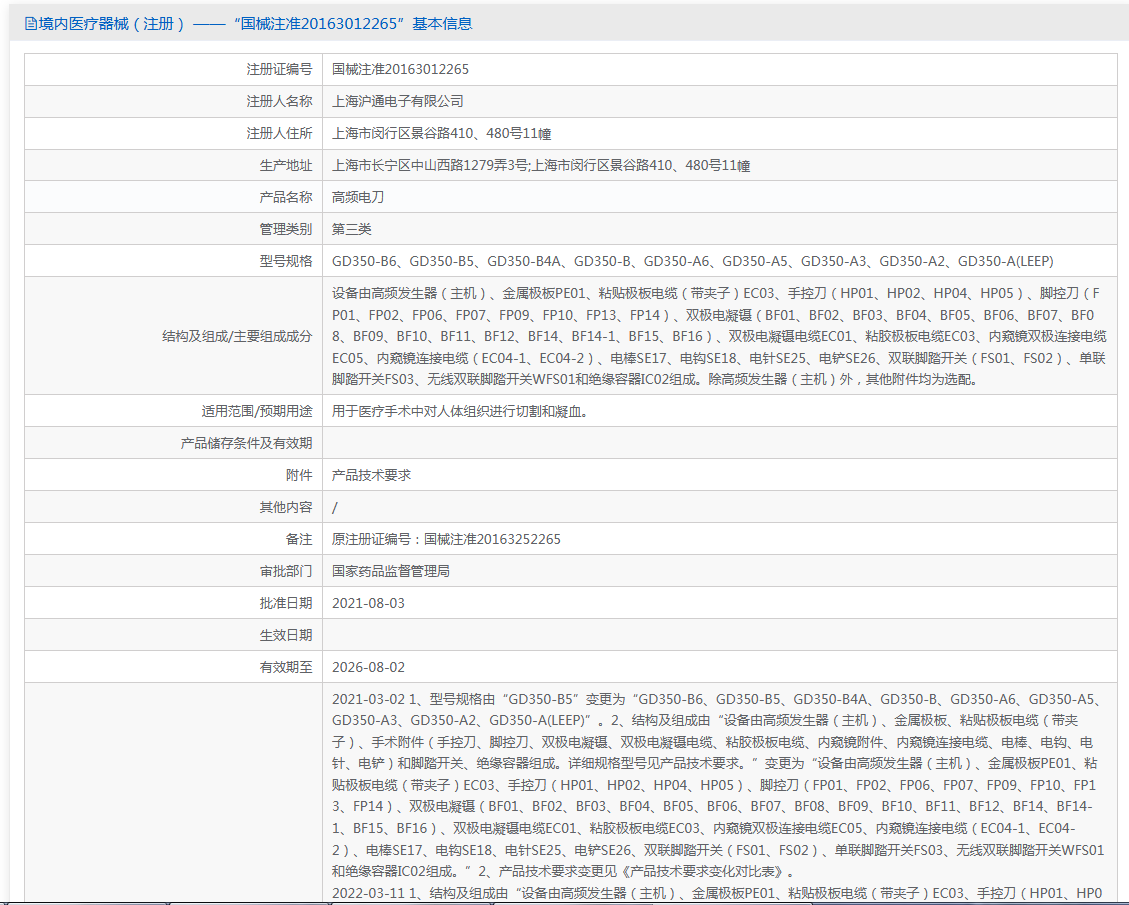Image resolution: width=1129 pixels, height=905 pixels.
Task: Click the 结构及组成 description starting 设备由高频发生器
Action: (719, 336)
